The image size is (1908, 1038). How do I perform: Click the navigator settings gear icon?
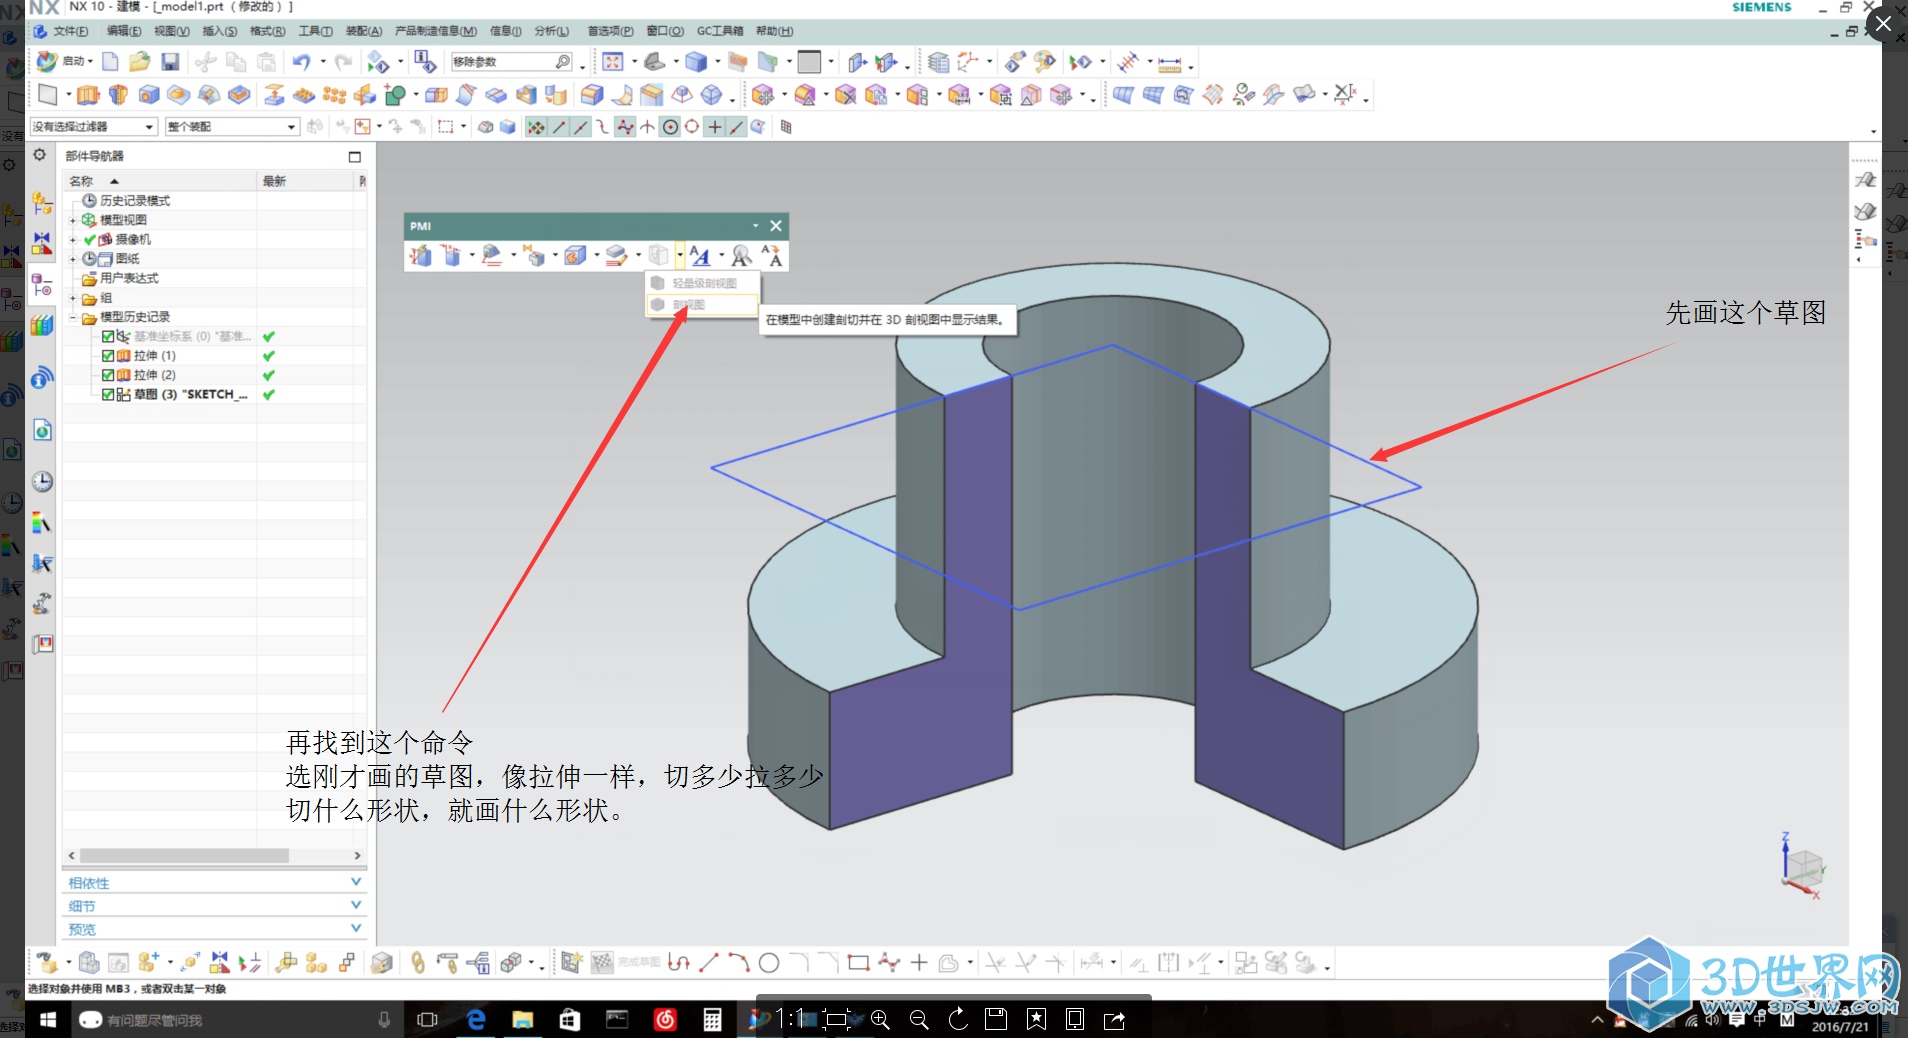coord(40,155)
